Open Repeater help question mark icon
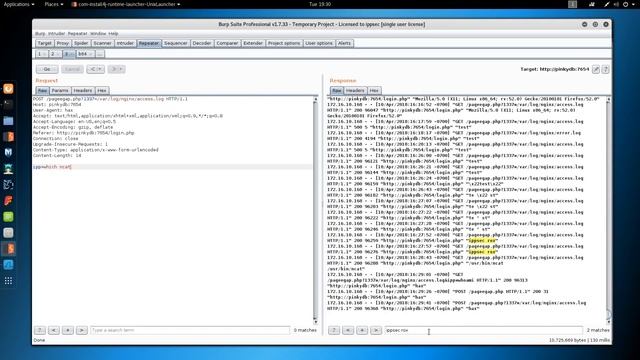The height and width of the screenshot is (360, 640). coord(605,69)
